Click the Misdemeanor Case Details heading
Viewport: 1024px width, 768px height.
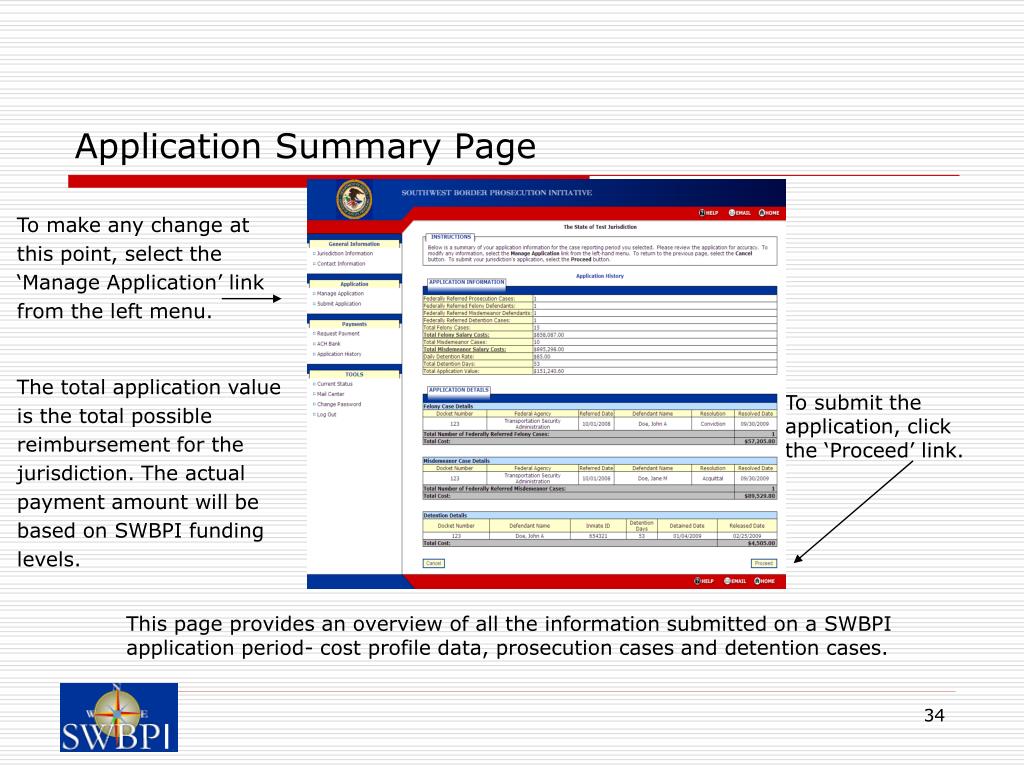click(456, 461)
